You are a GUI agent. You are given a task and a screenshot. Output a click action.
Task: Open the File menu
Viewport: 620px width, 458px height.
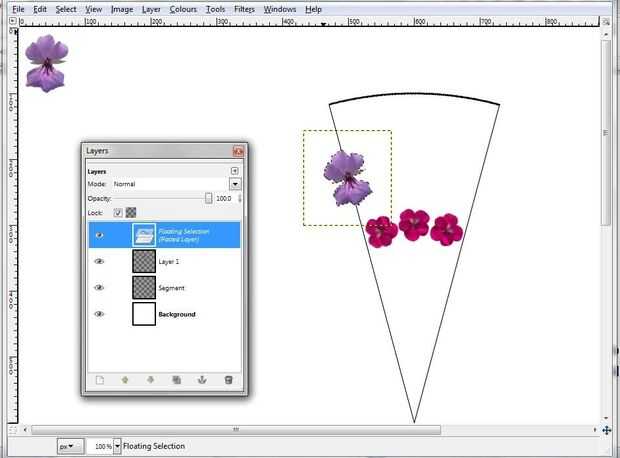click(x=18, y=9)
